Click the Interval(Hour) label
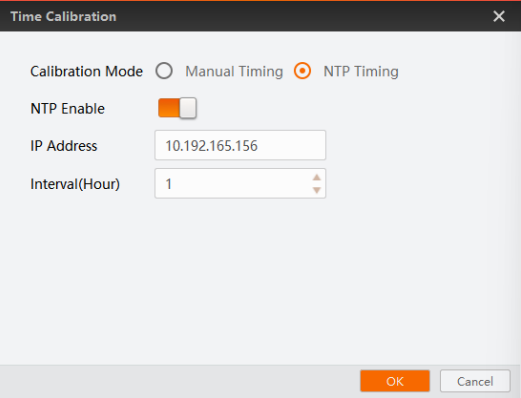The width and height of the screenshot is (521, 398). pyautogui.click(x=75, y=184)
